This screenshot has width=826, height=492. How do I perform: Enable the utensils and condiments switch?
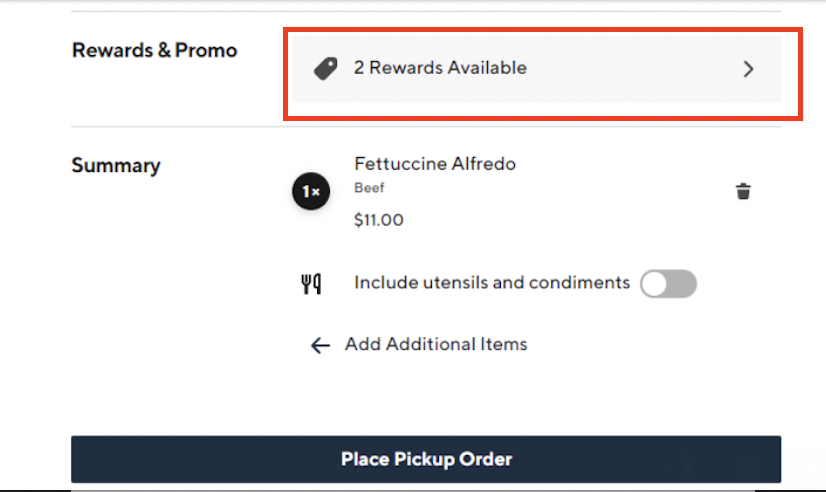(668, 284)
